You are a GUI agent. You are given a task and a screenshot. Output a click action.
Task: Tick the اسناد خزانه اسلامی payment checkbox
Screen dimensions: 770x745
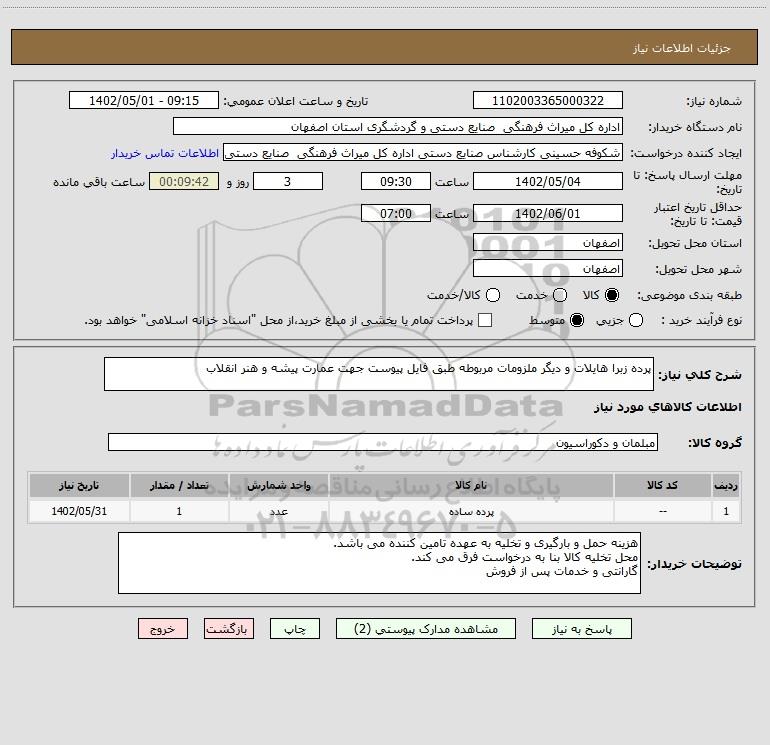coord(485,320)
